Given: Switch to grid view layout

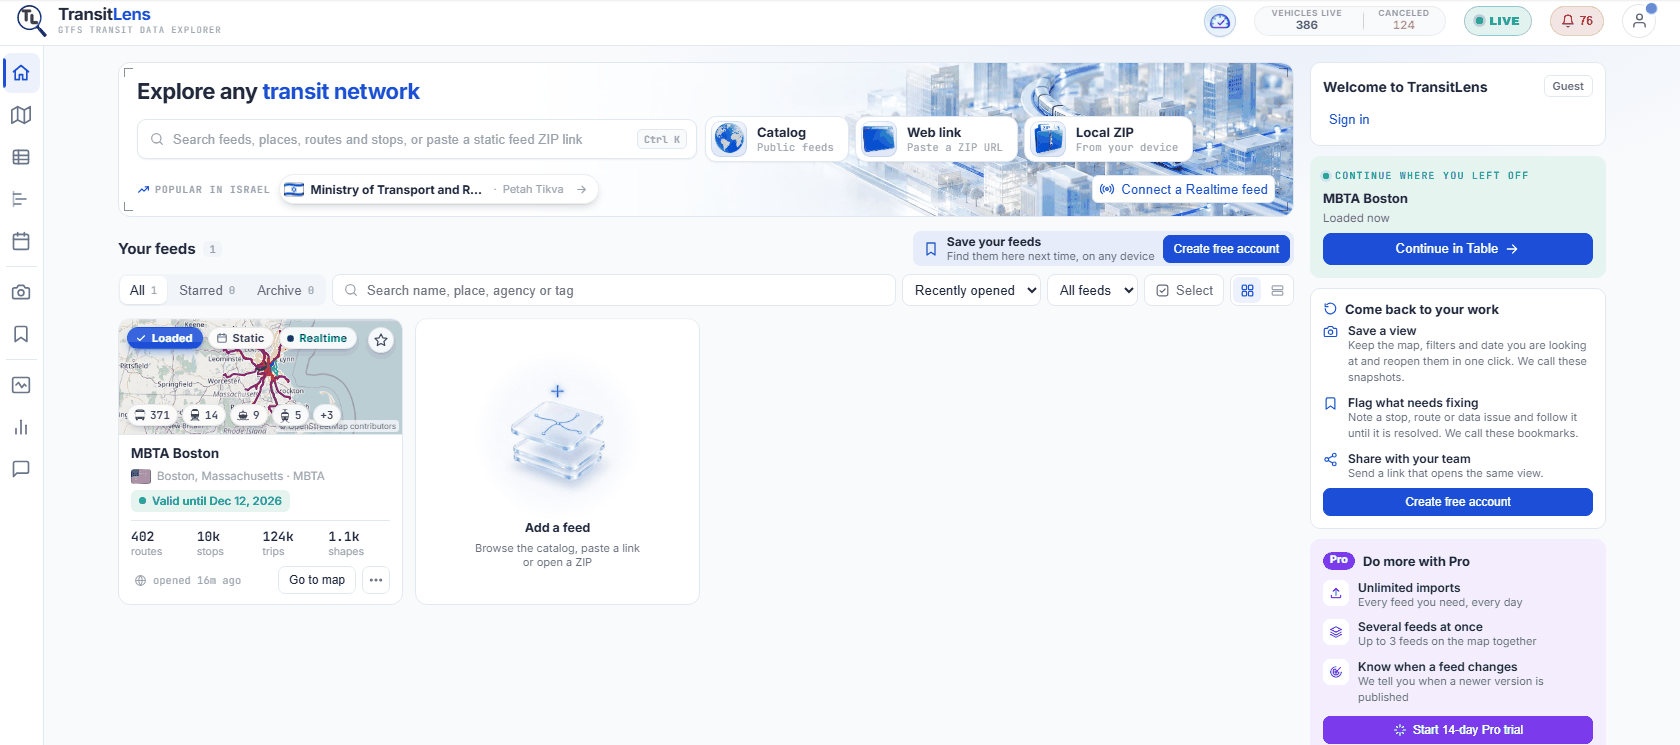Looking at the screenshot, I should 1247,290.
